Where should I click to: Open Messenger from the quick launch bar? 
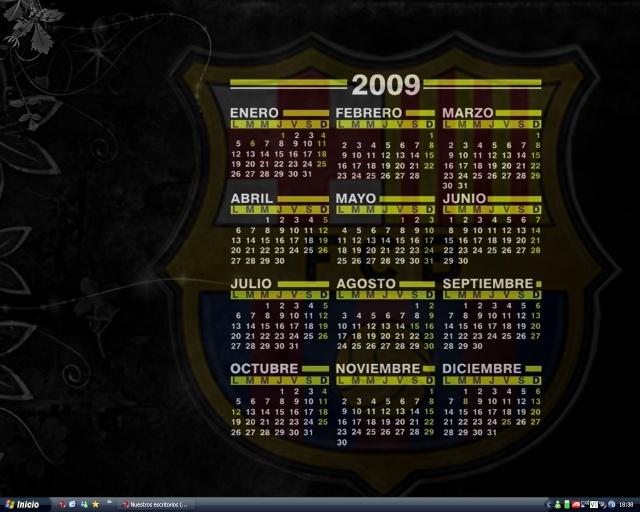pos(84,505)
